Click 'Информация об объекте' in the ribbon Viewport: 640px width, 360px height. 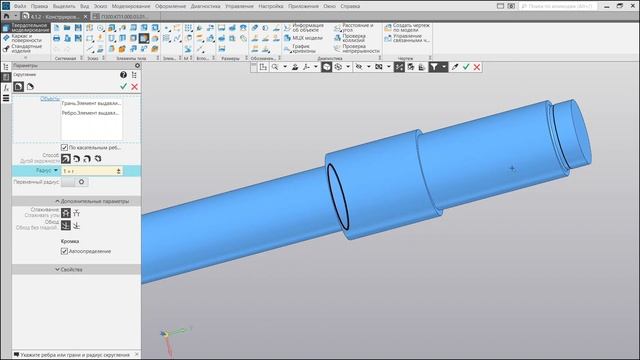[303, 28]
